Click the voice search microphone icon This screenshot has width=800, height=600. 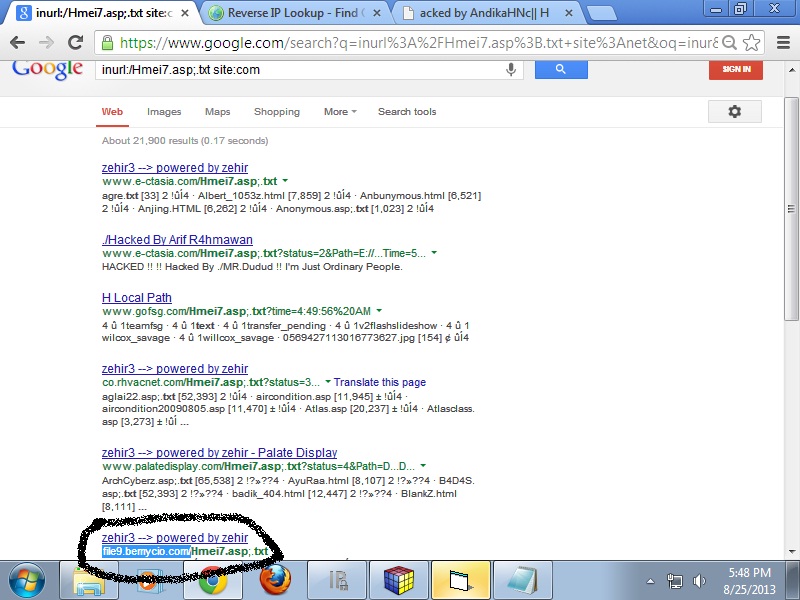[x=511, y=69]
